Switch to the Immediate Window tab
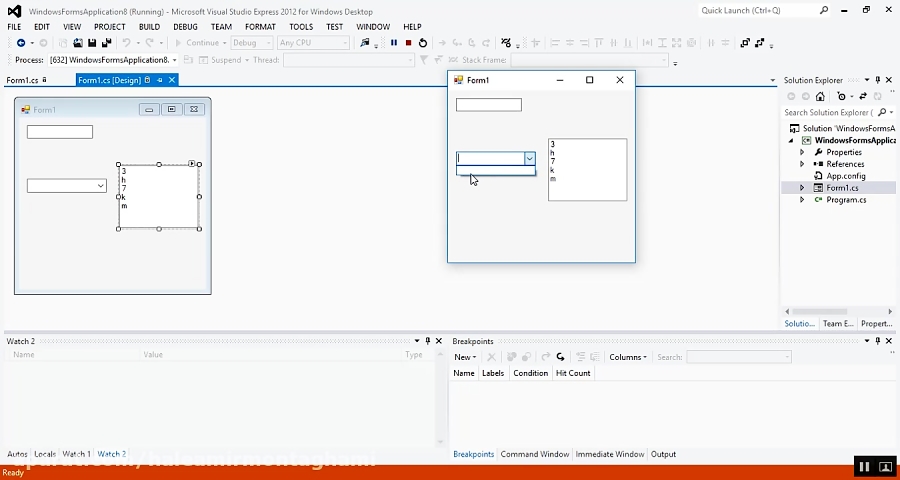Screen dimensions: 900x480 (609, 454)
